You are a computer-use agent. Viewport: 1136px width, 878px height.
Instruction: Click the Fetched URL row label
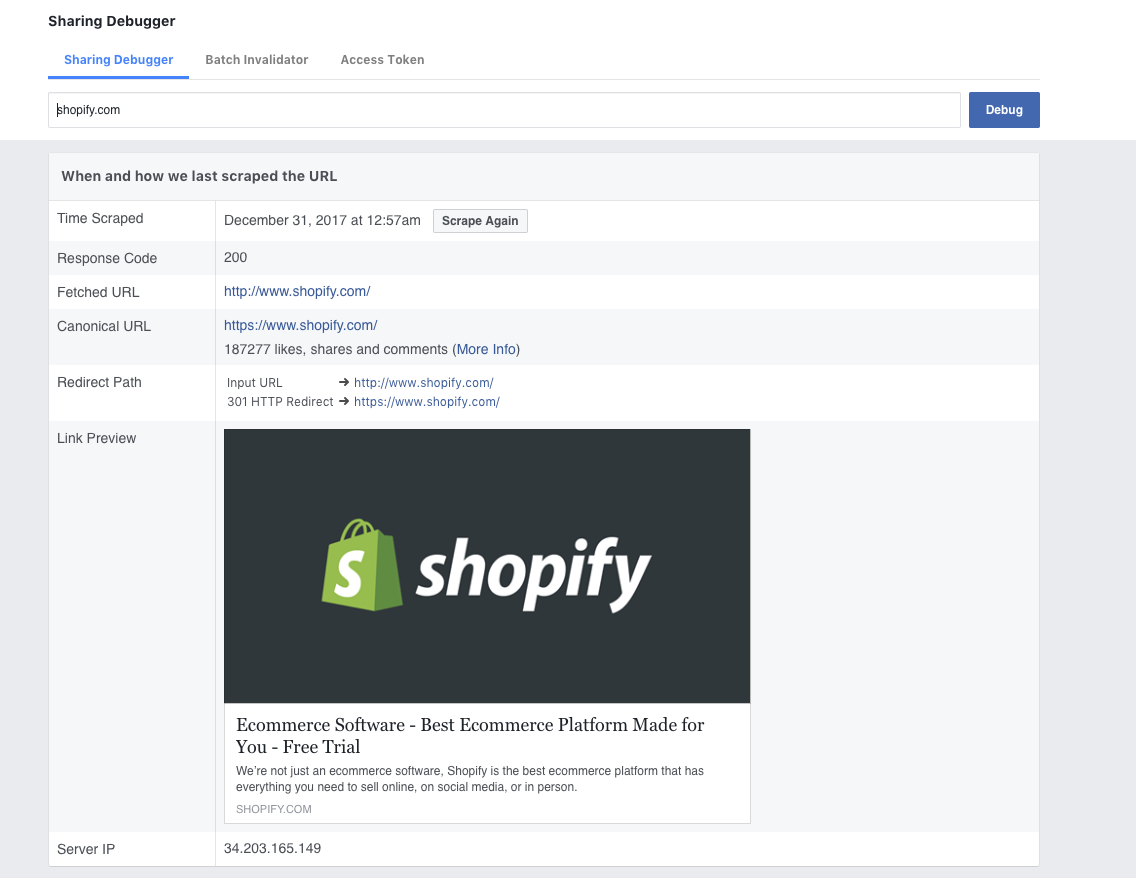pyautogui.click(x=98, y=292)
